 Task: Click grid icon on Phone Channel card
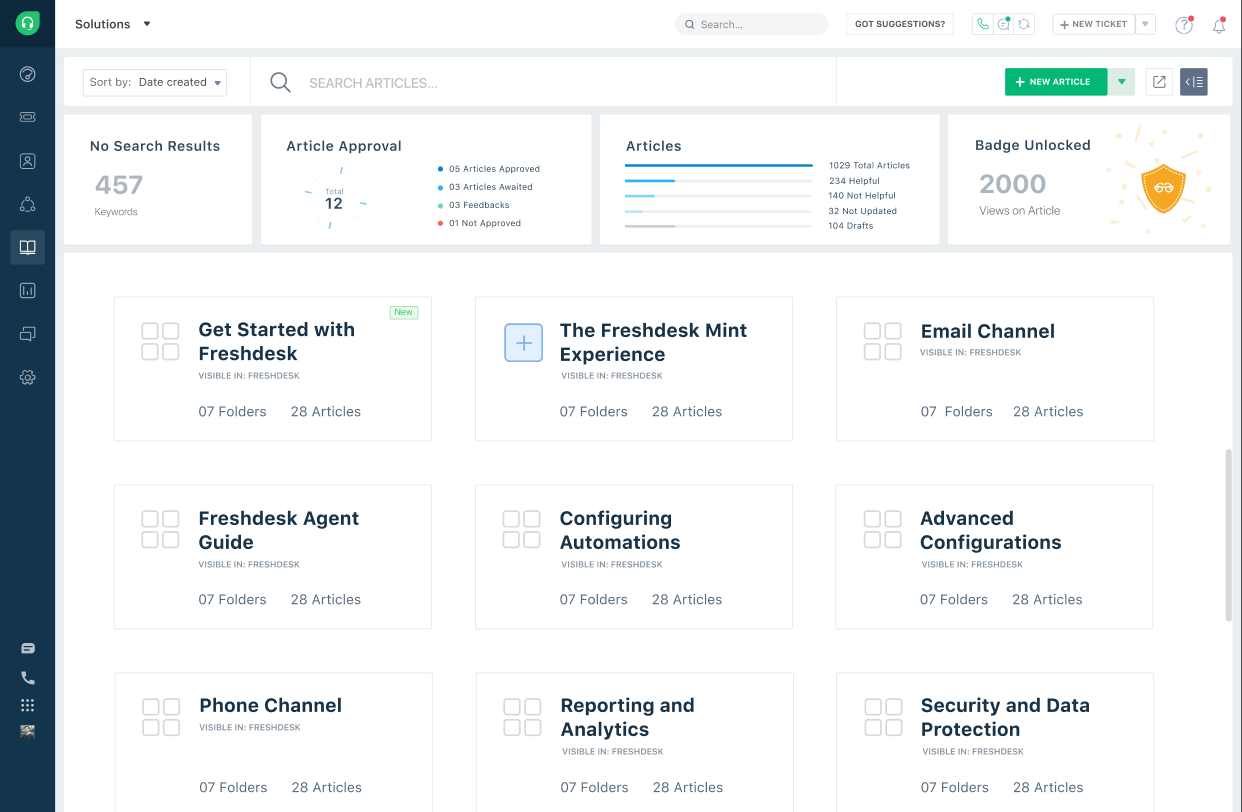click(x=161, y=717)
